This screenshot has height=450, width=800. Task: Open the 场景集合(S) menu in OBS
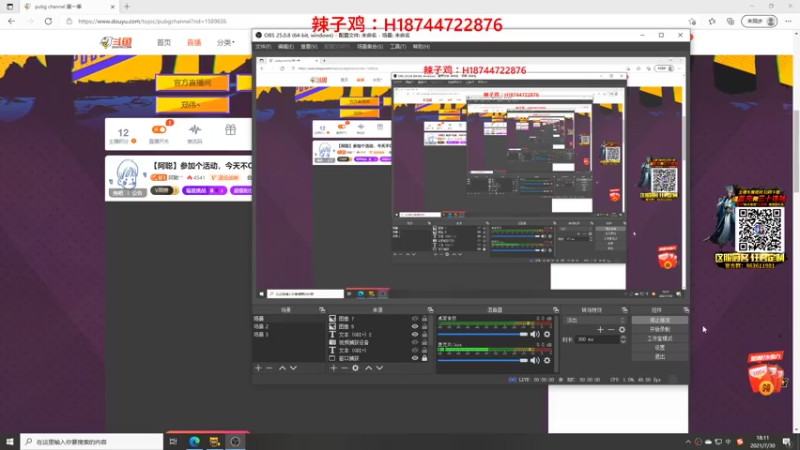point(370,46)
